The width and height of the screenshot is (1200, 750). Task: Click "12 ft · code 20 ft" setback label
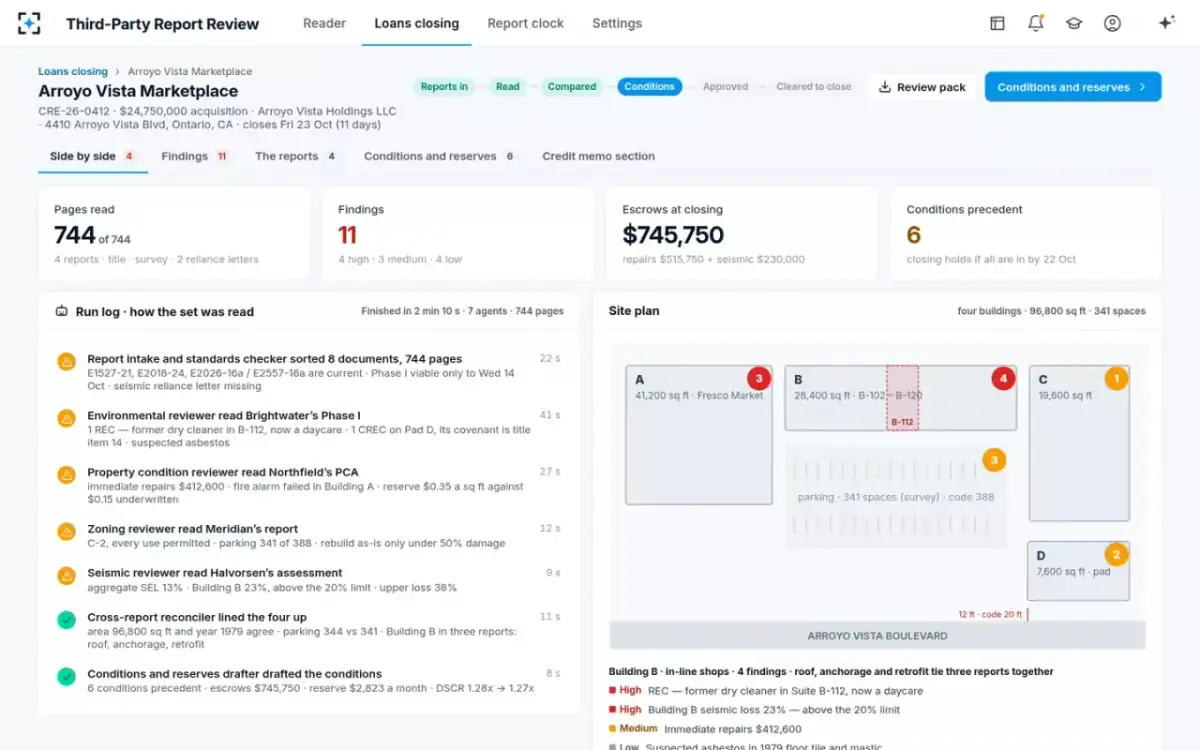point(990,615)
